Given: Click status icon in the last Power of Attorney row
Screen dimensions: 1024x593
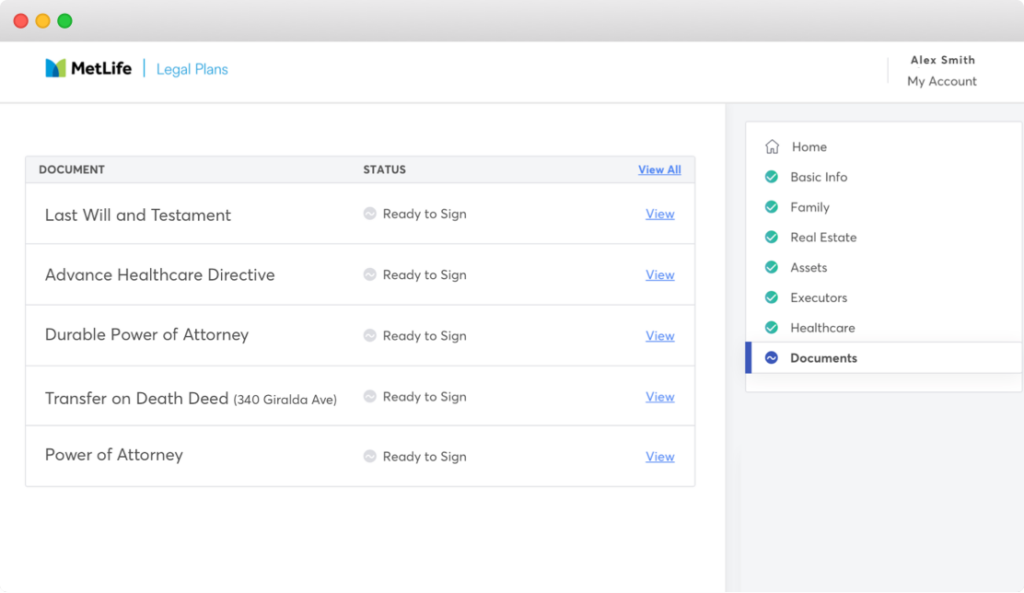Looking at the screenshot, I should click(x=370, y=456).
